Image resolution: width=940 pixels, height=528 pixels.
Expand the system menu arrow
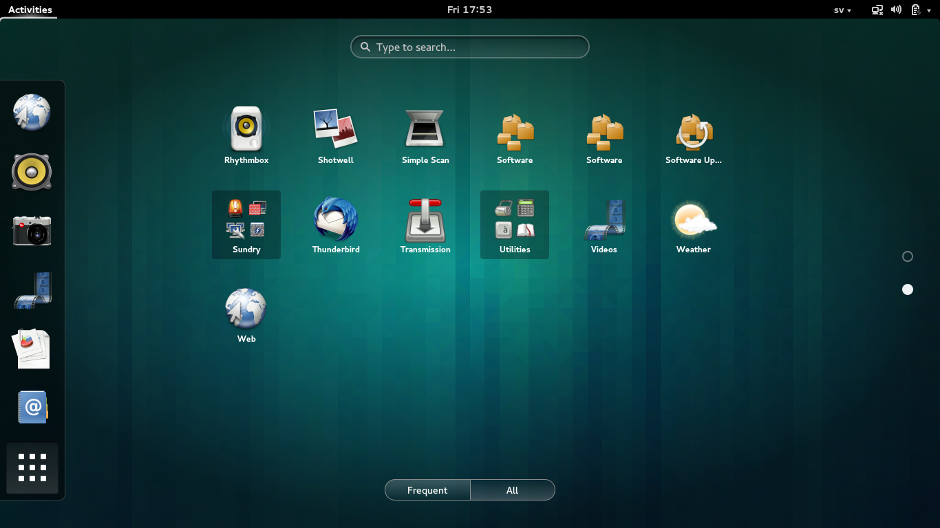pos(929,10)
